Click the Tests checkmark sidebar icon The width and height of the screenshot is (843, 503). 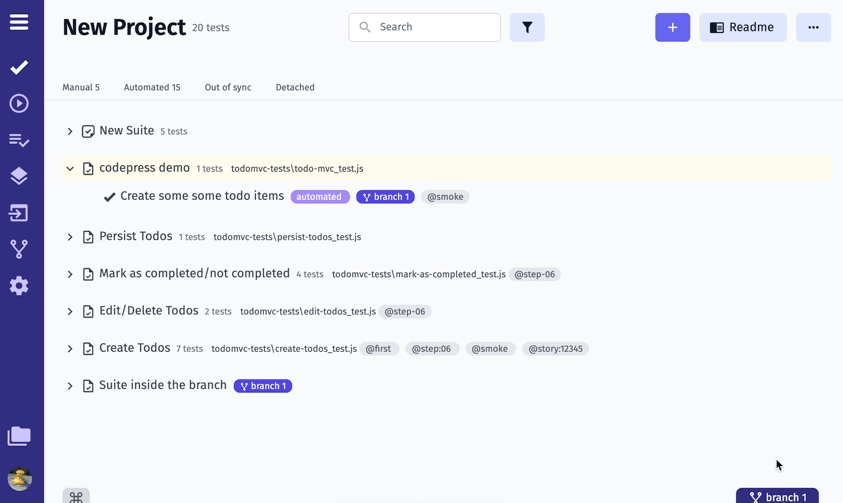(19, 67)
